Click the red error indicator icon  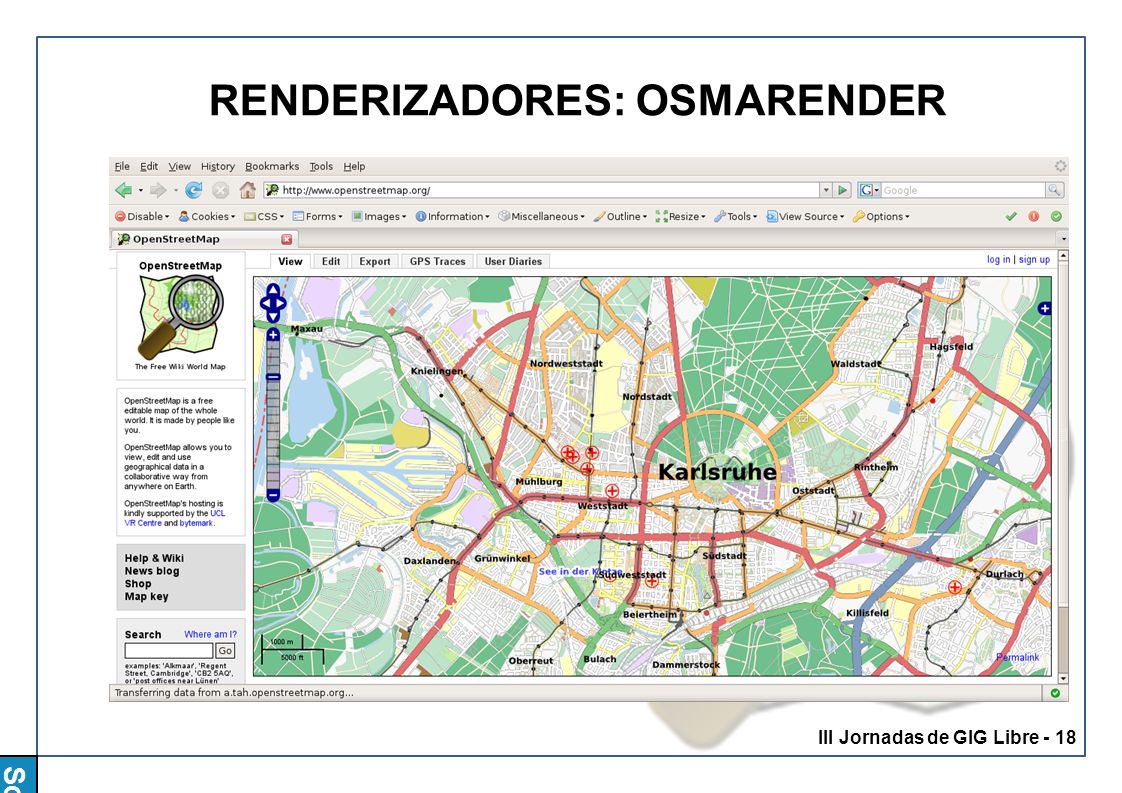(1033, 216)
